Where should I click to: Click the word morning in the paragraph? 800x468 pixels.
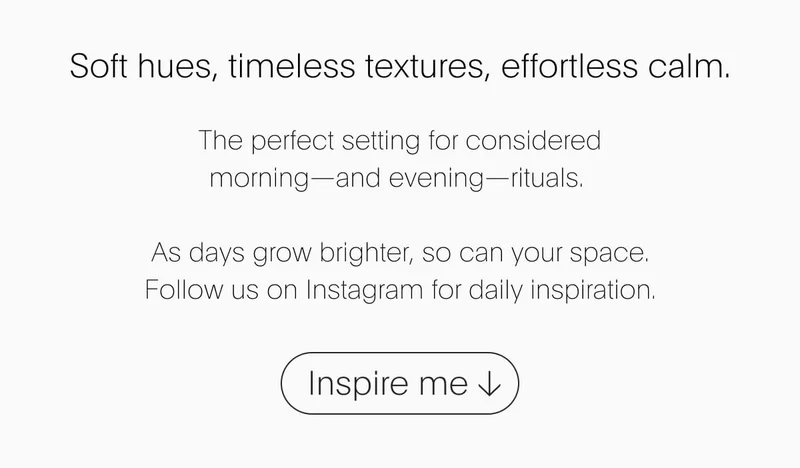tap(259, 179)
